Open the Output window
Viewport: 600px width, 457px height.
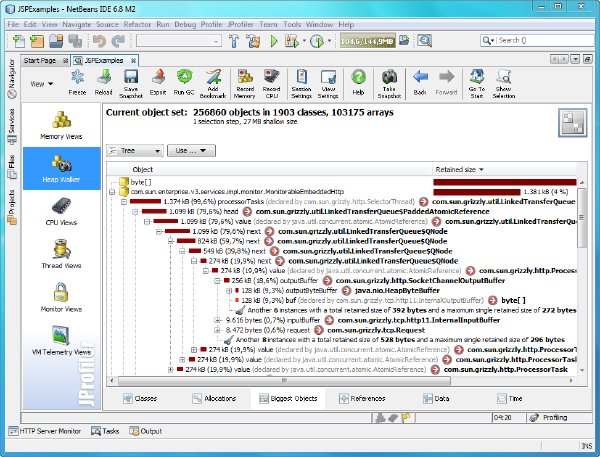pyautogui.click(x=145, y=431)
